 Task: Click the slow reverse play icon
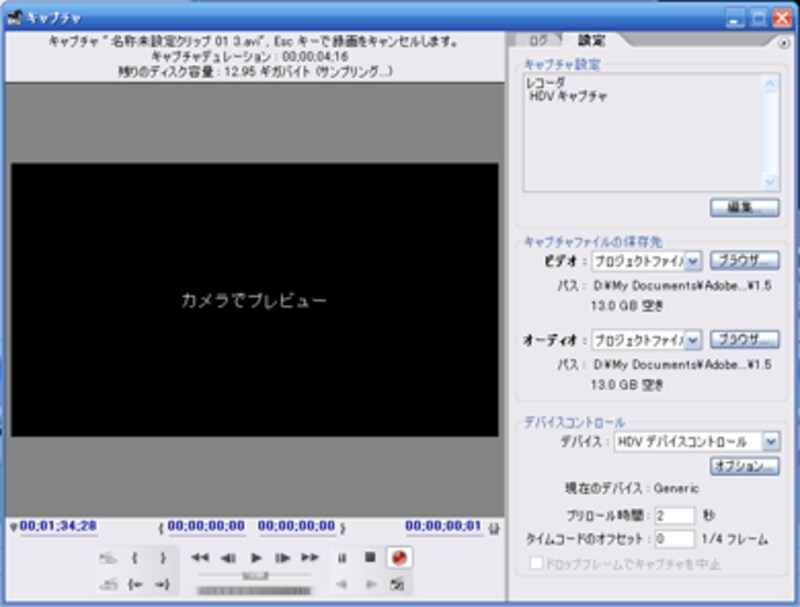pyautogui.click(x=342, y=585)
